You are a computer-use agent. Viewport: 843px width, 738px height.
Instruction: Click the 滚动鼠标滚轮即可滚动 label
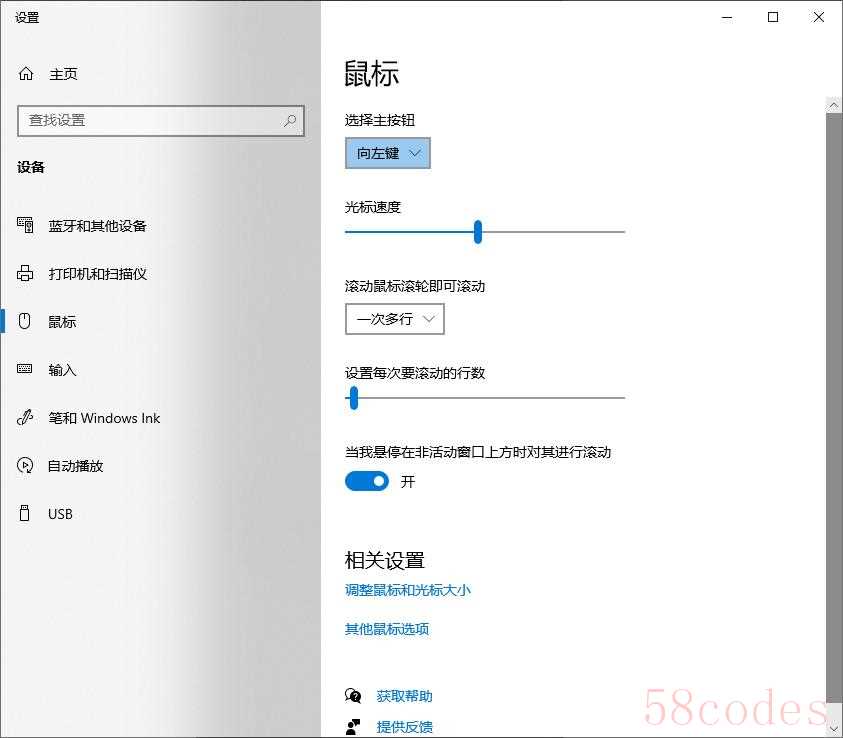pos(415,286)
